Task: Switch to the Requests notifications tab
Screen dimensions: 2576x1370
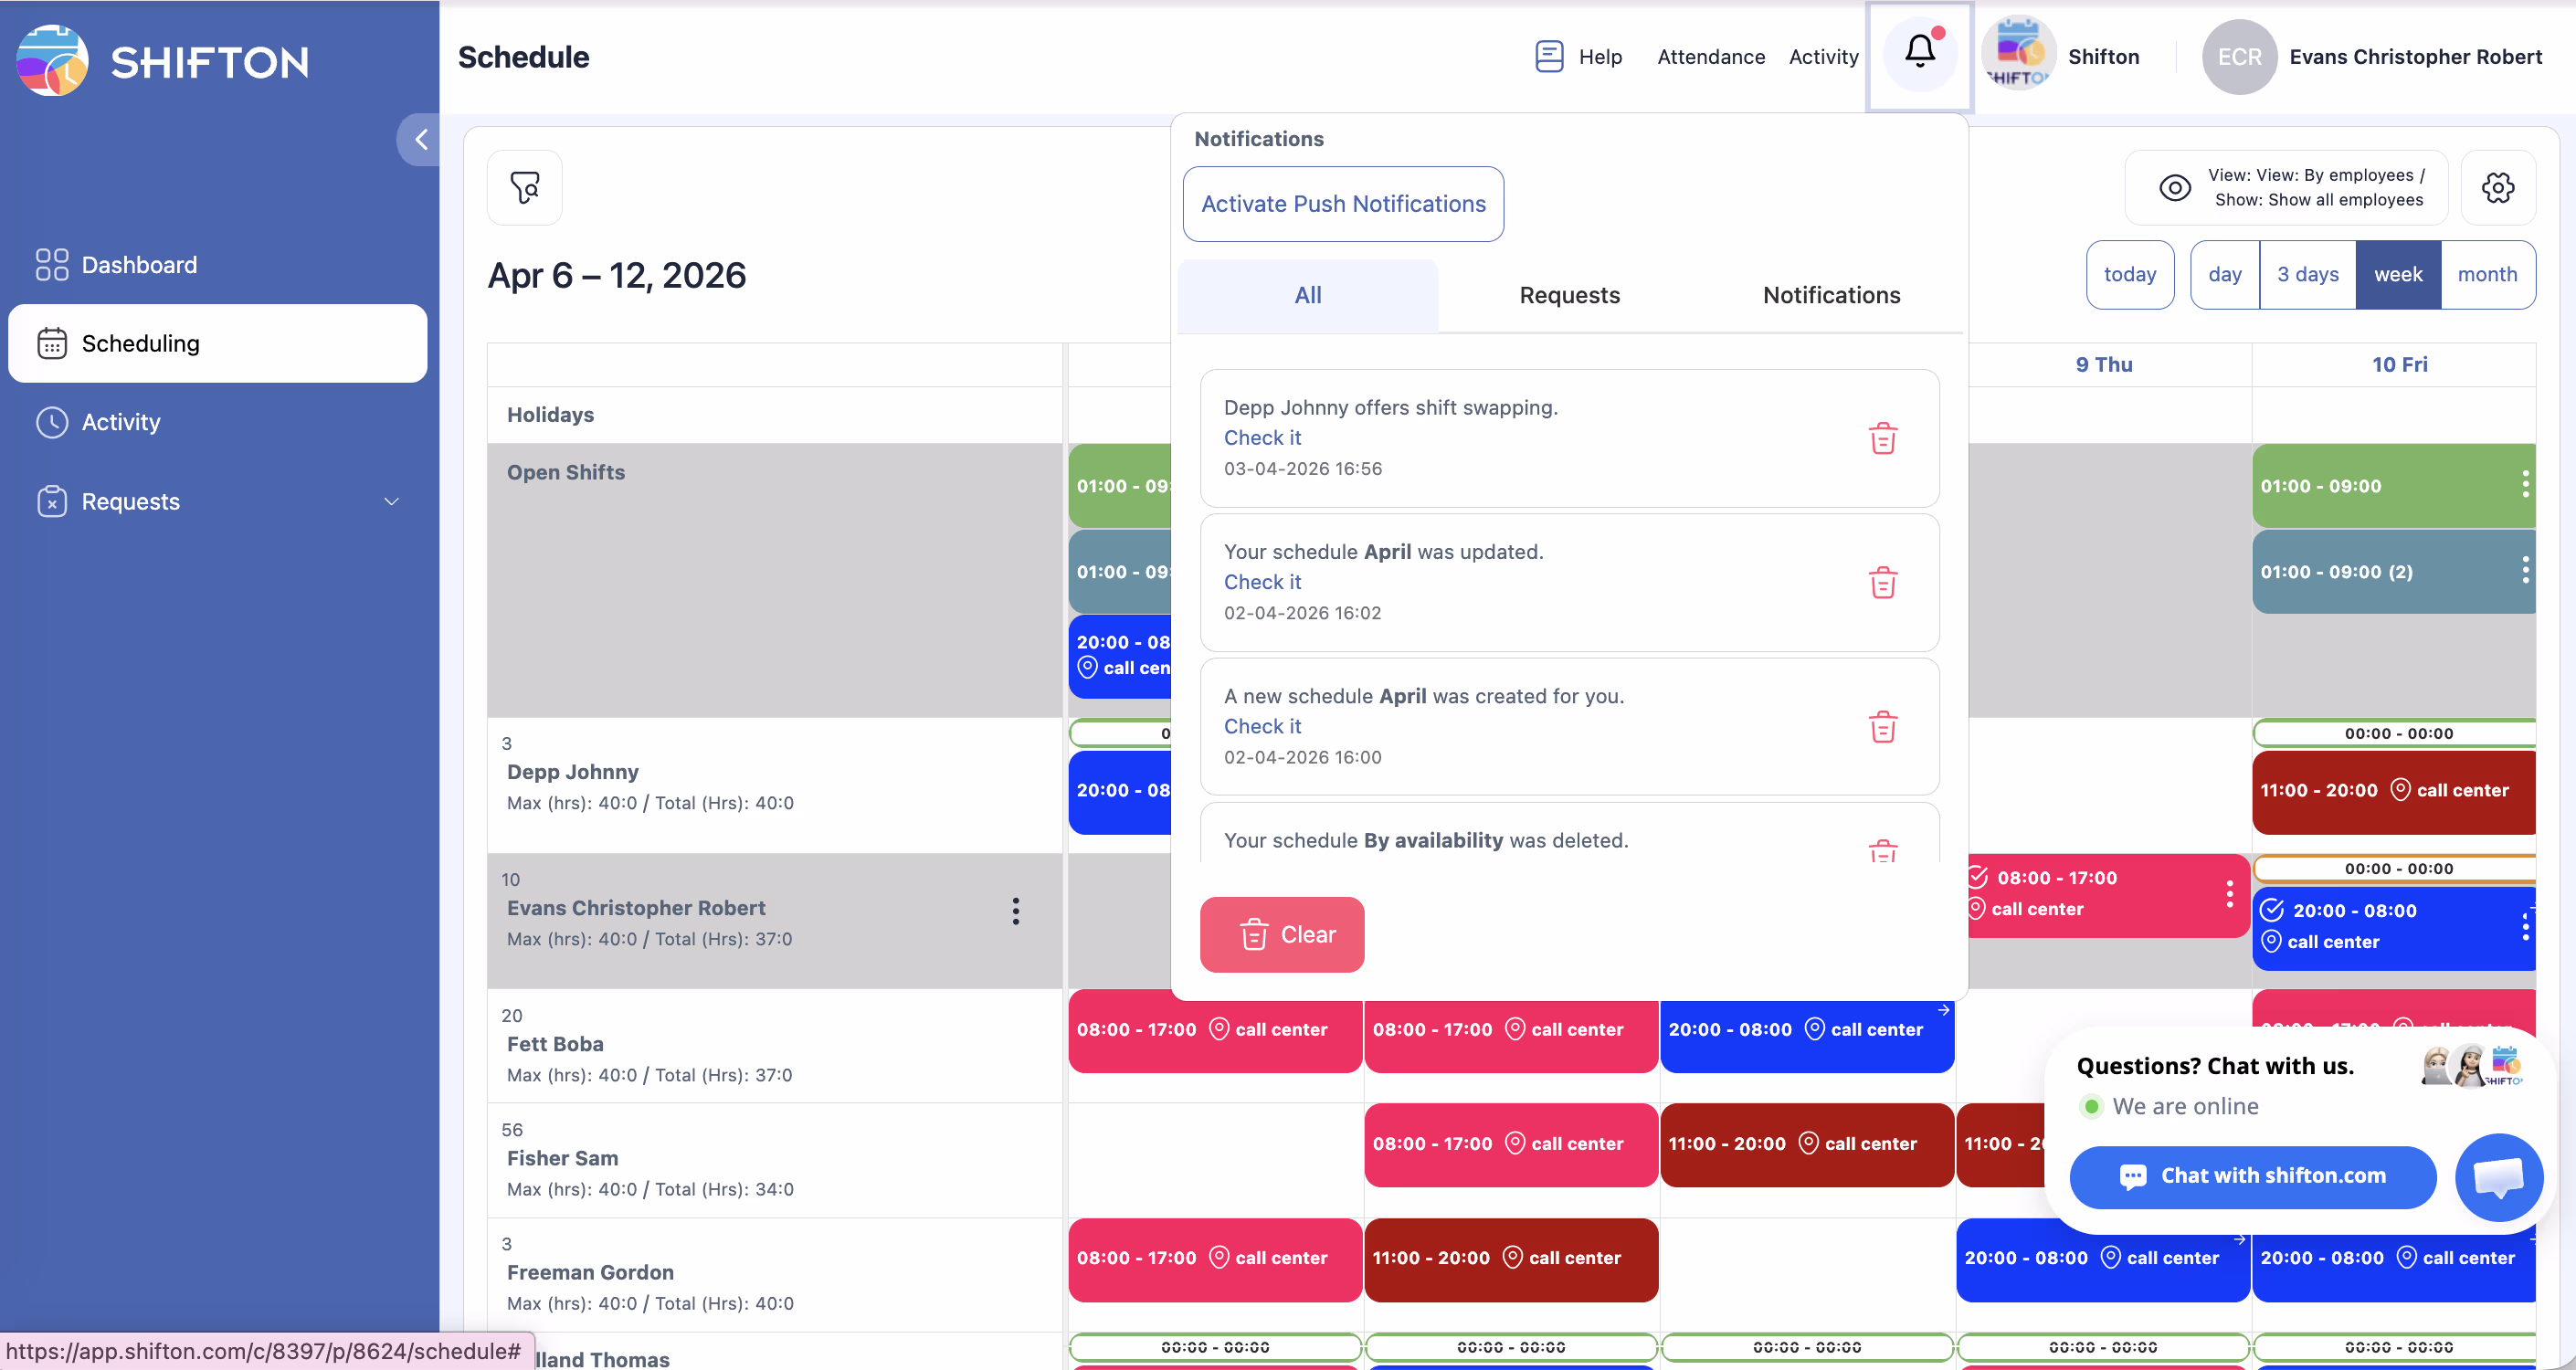Action: (x=1569, y=295)
